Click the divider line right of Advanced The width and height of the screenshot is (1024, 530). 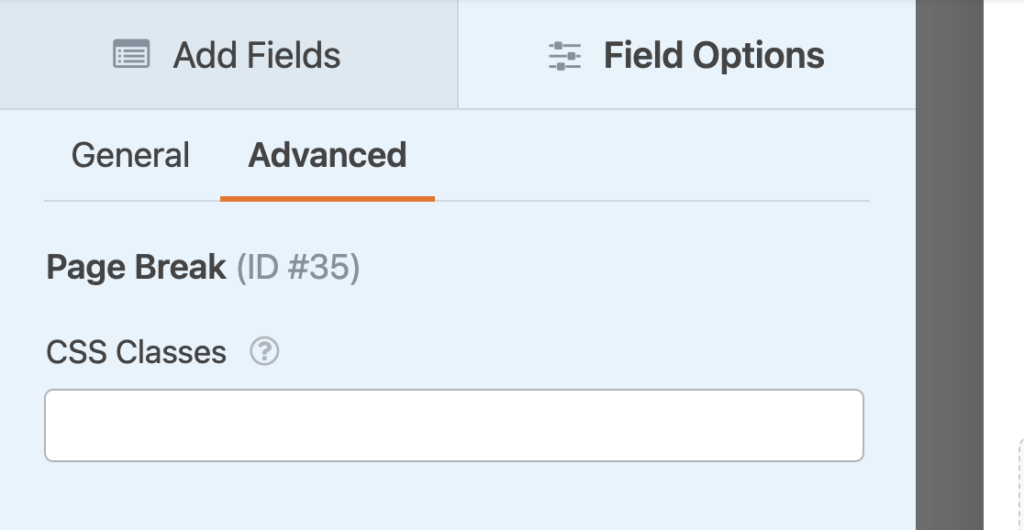[x=650, y=200]
